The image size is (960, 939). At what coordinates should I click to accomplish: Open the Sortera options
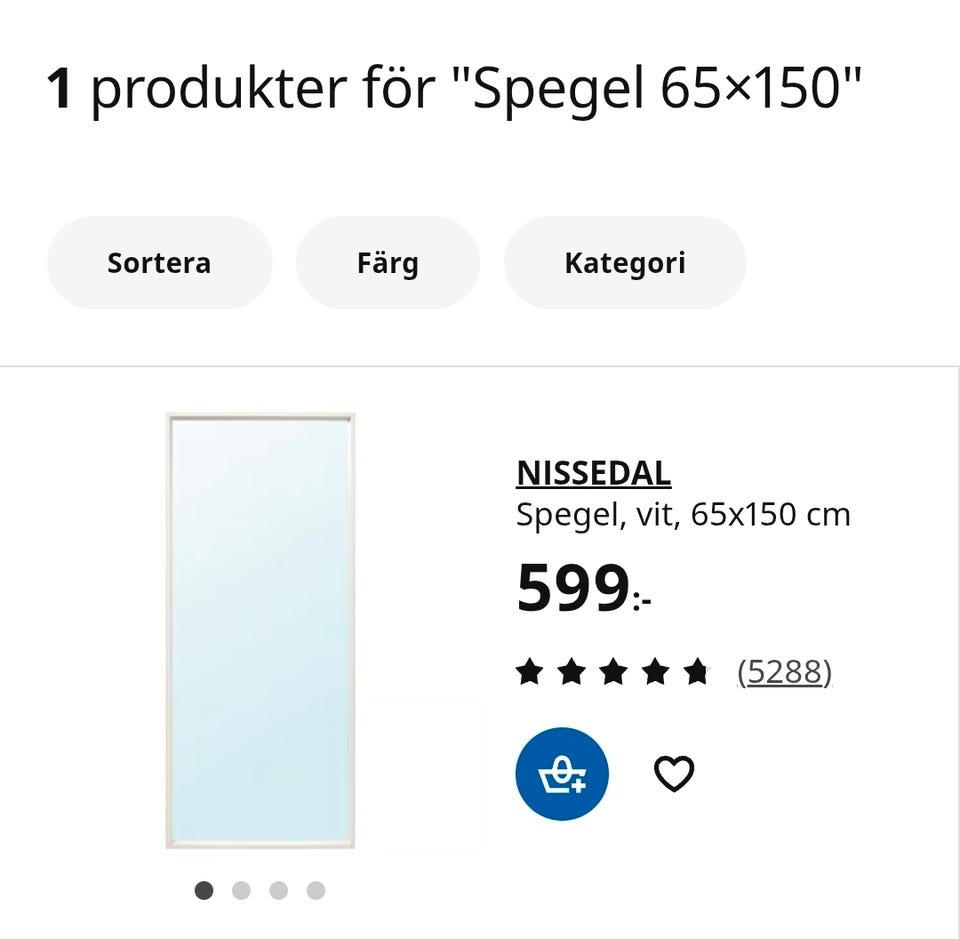(159, 262)
